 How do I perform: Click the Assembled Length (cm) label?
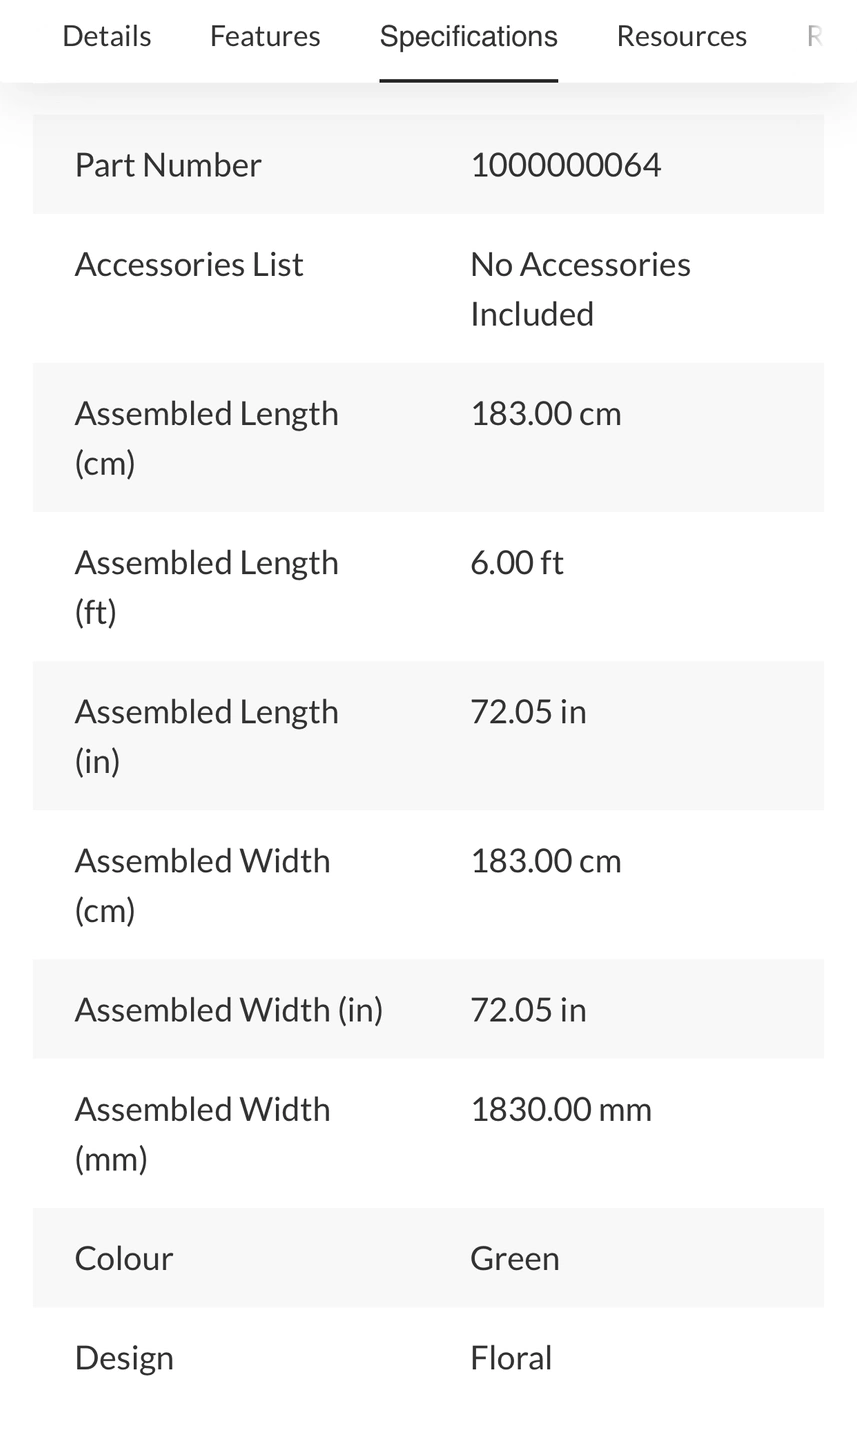click(207, 437)
